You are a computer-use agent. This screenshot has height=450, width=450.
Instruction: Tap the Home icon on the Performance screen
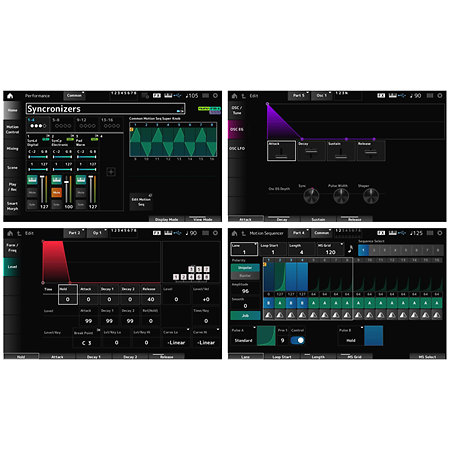(10, 96)
